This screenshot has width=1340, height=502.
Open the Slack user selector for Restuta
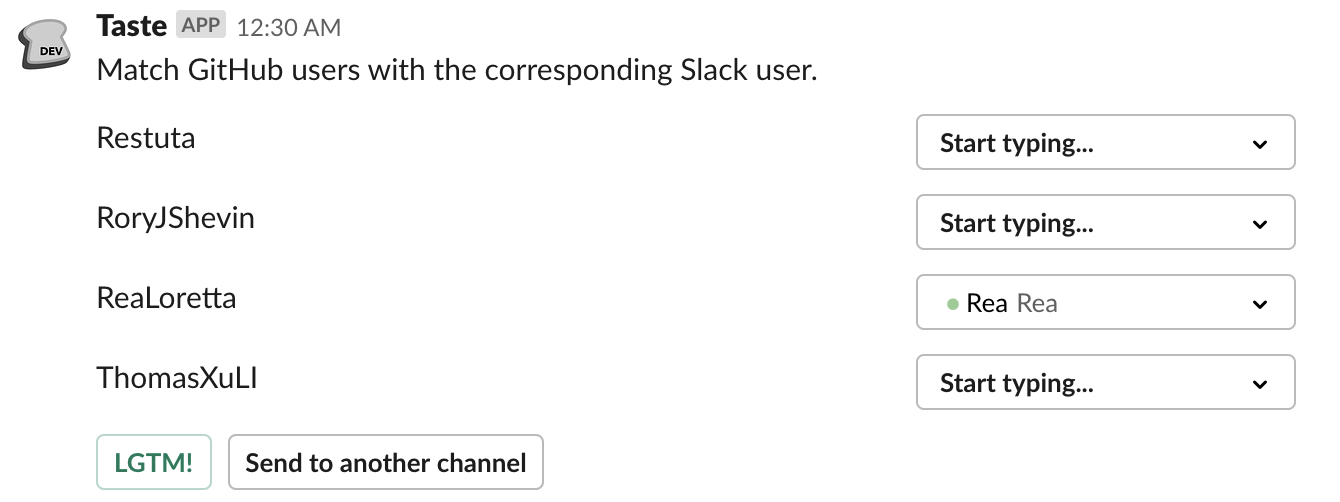(x=1105, y=143)
